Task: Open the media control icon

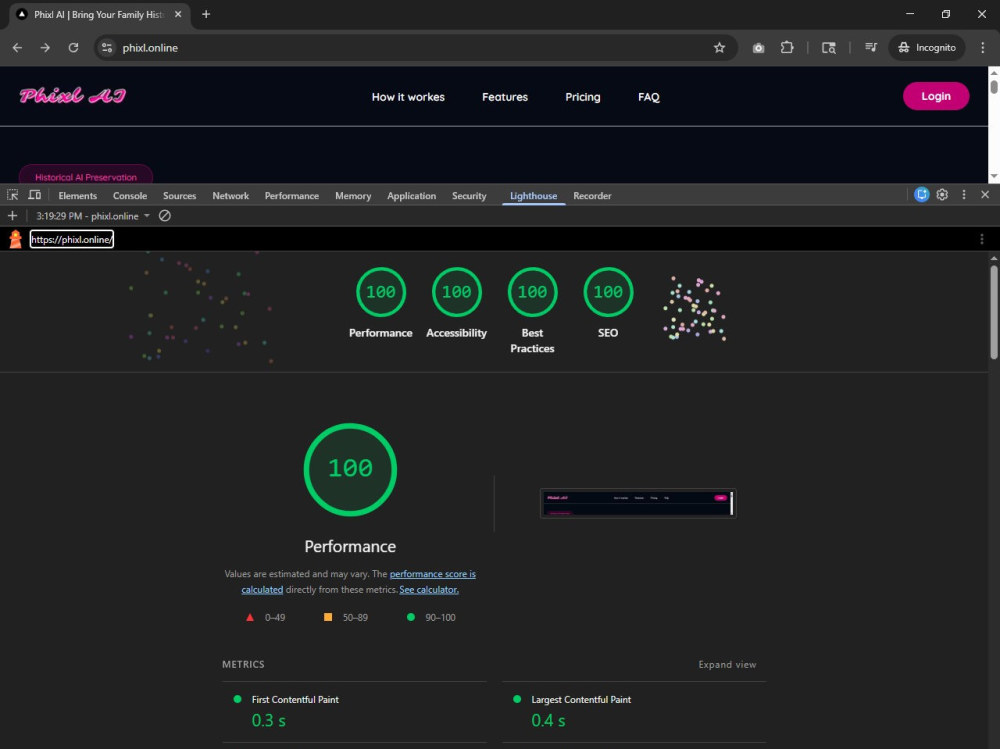Action: [871, 48]
